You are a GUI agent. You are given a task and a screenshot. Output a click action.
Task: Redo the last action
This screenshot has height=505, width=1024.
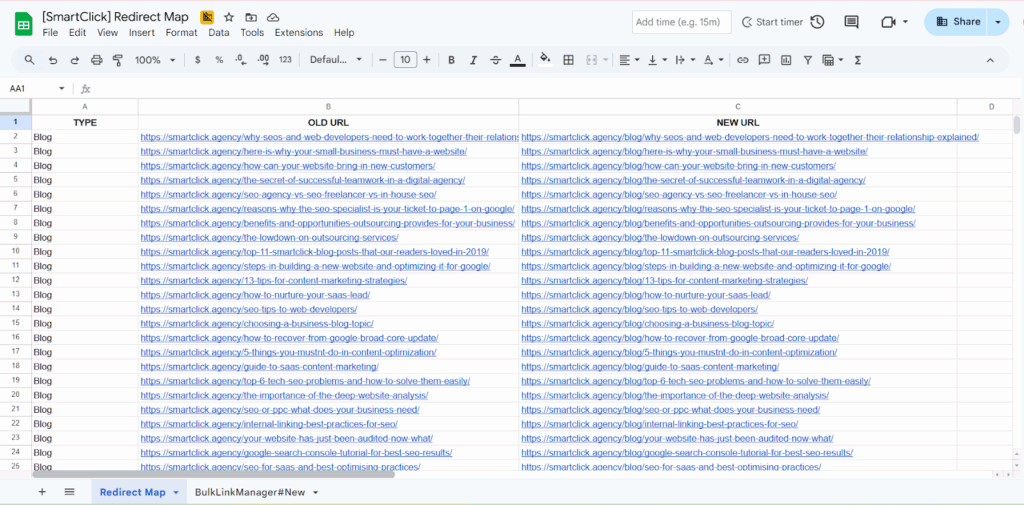point(74,60)
